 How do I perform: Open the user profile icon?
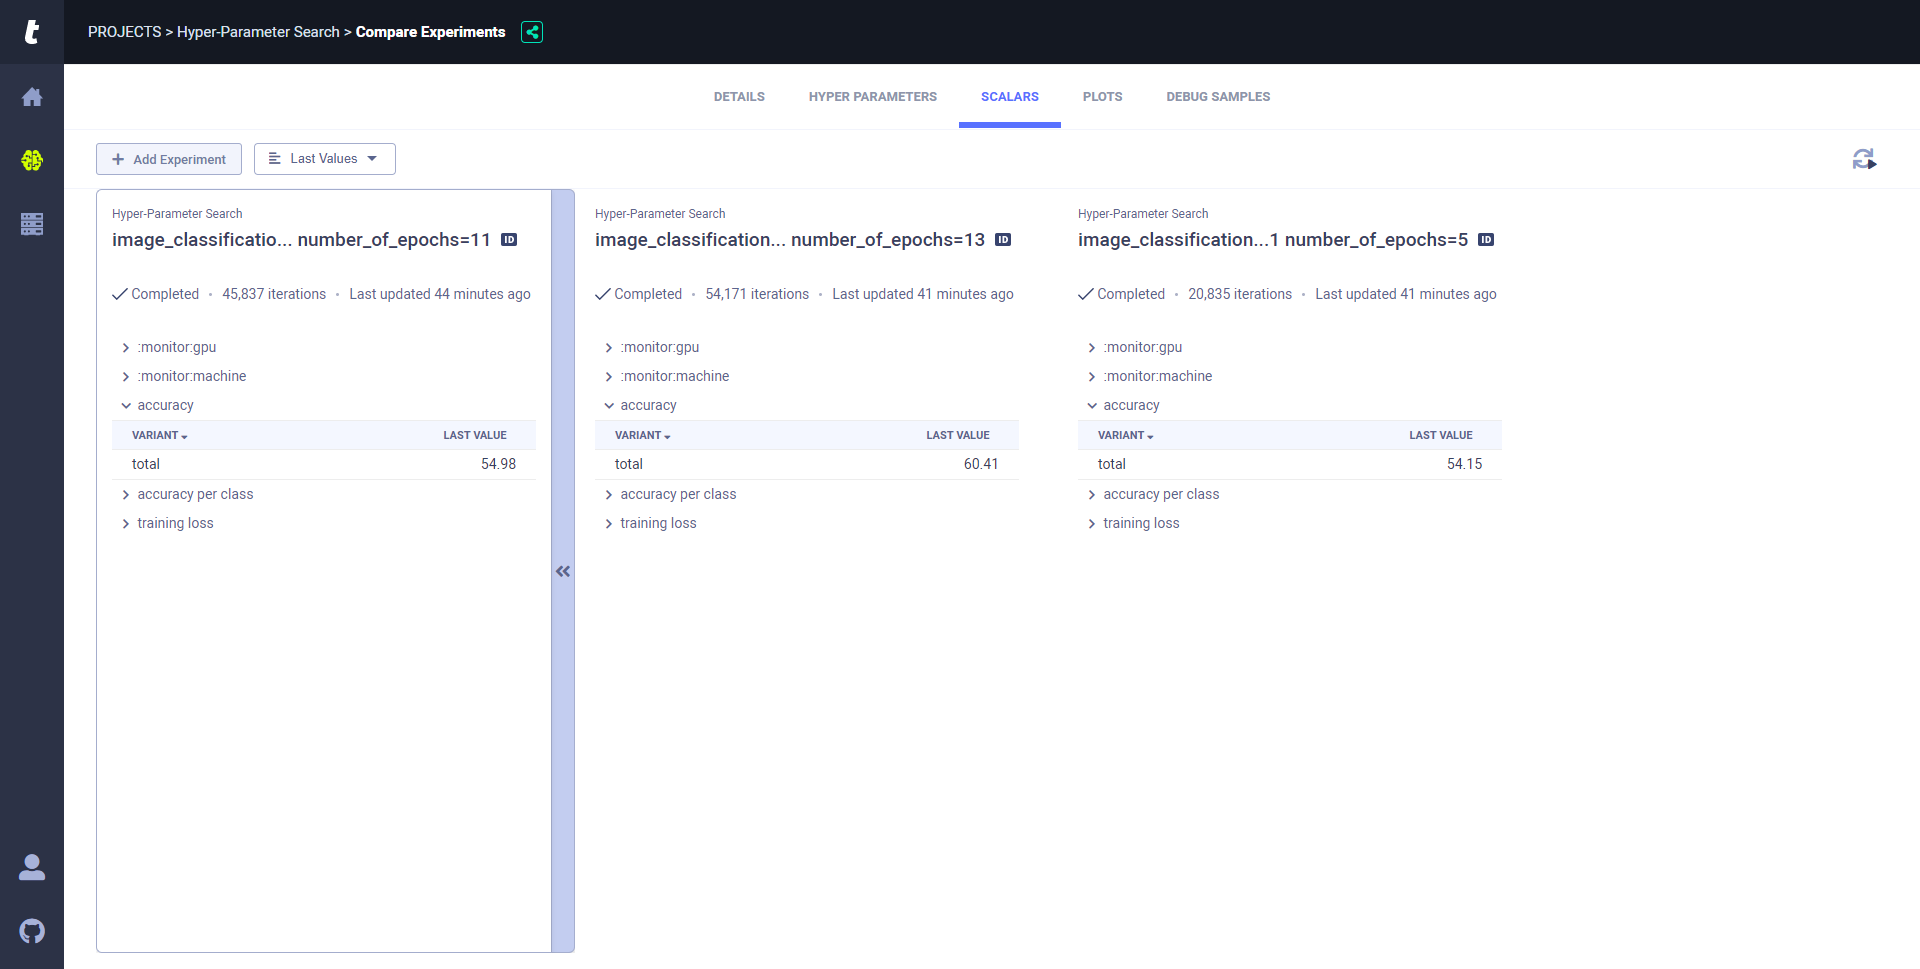[x=32, y=867]
